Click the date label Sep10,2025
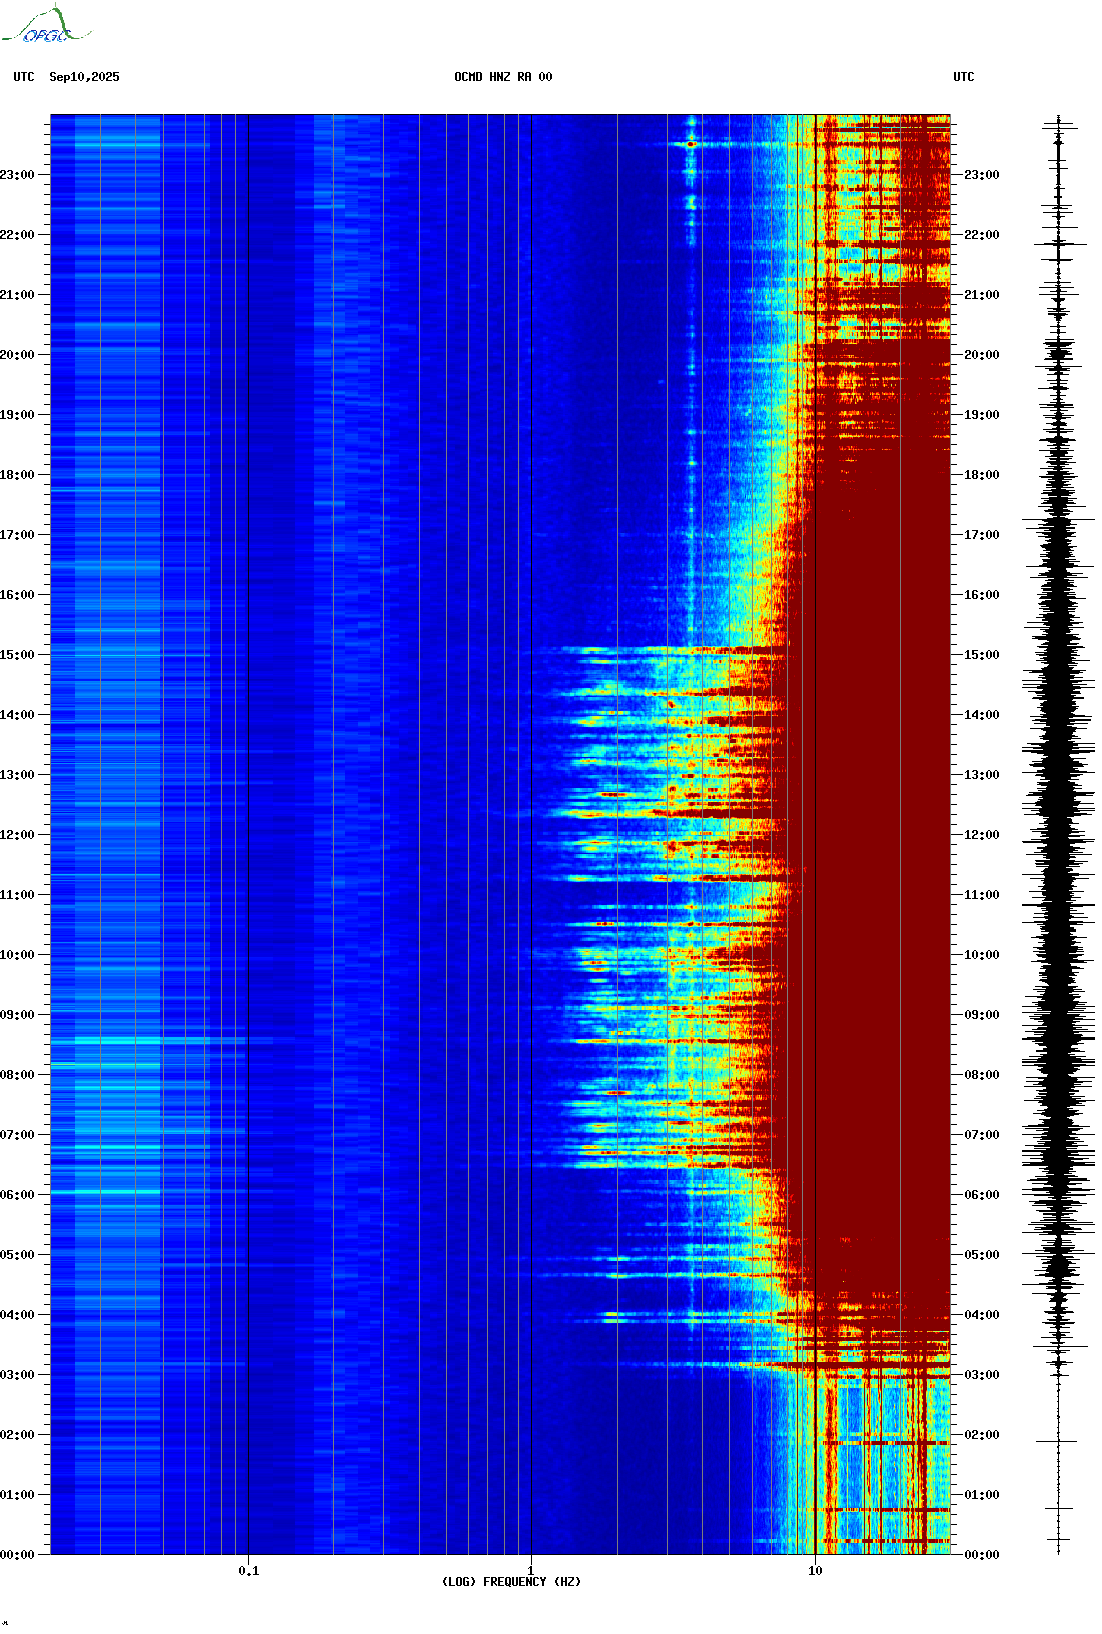The height and width of the screenshot is (1634, 1102). [x=84, y=77]
